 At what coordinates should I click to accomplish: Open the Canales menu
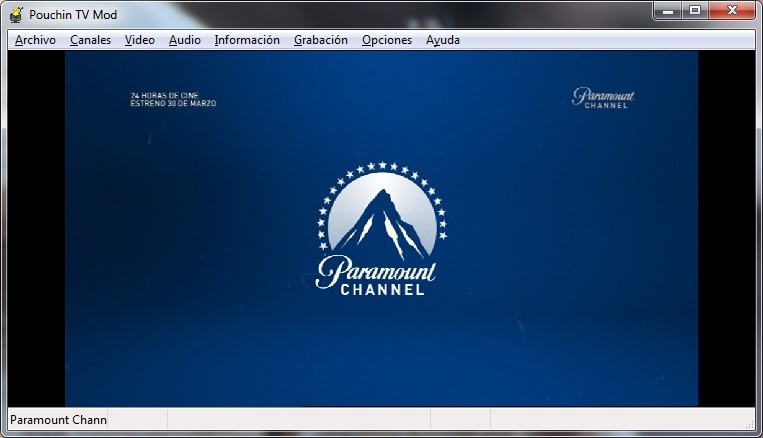[x=91, y=40]
